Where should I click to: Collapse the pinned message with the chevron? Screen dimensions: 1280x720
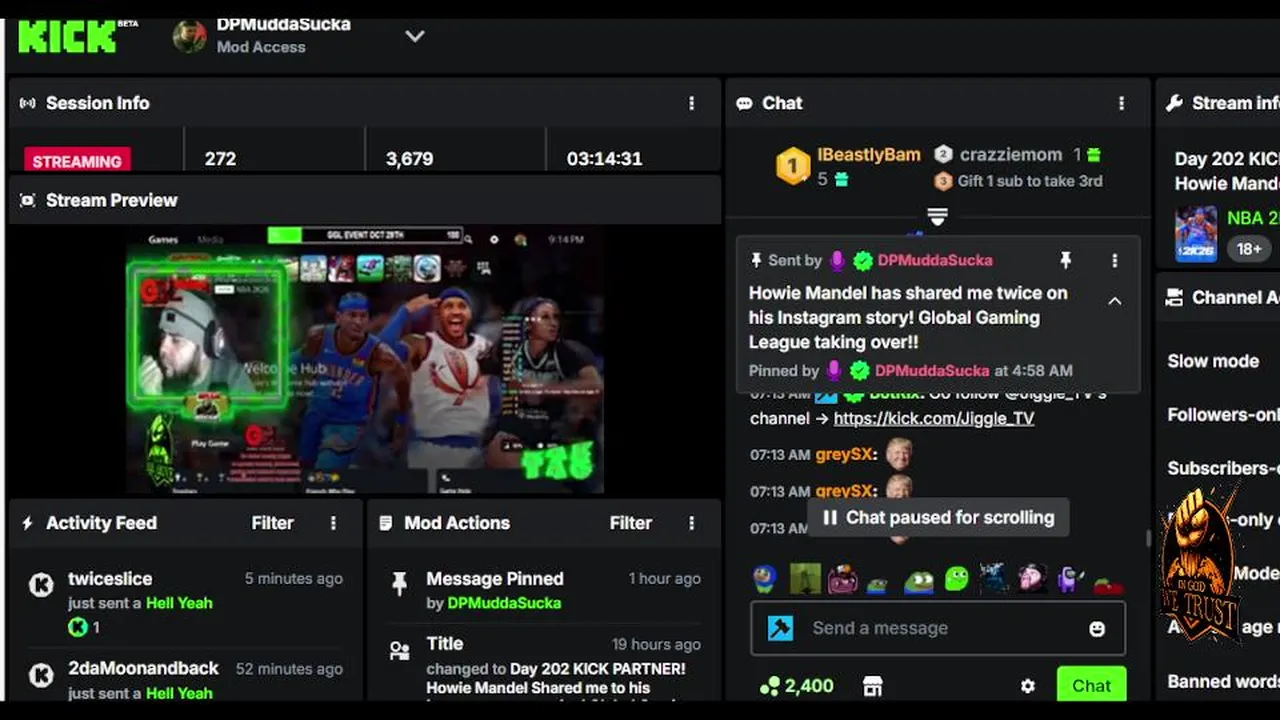tap(1114, 301)
